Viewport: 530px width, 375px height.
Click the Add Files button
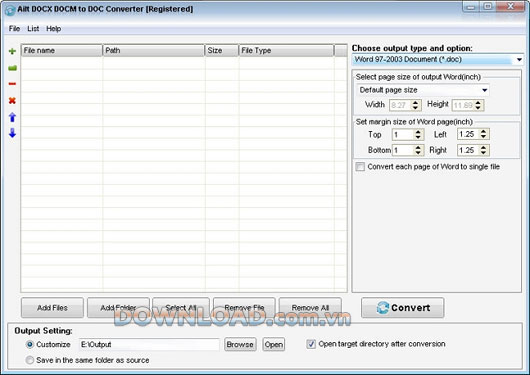tap(52, 308)
